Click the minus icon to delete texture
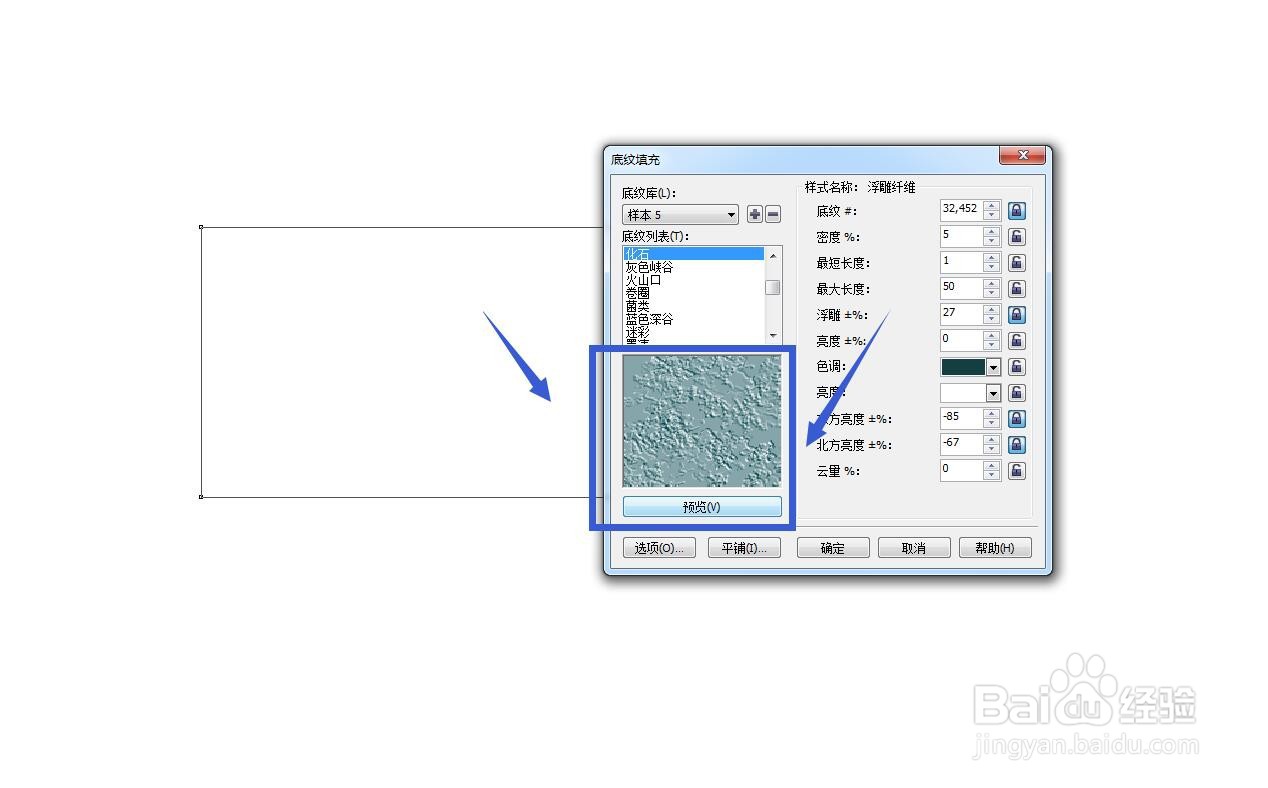 [773, 215]
